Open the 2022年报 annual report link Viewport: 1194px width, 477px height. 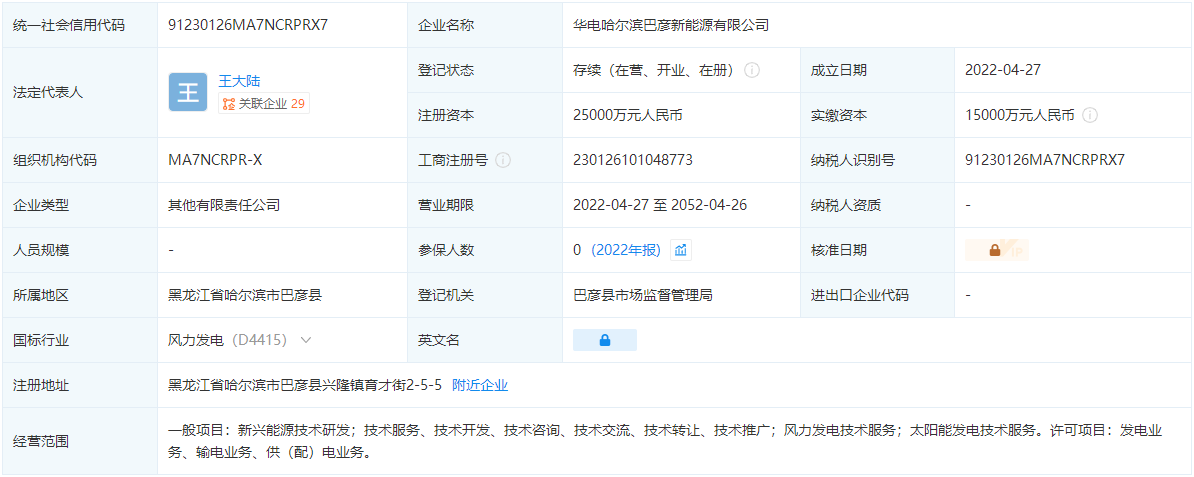point(625,250)
